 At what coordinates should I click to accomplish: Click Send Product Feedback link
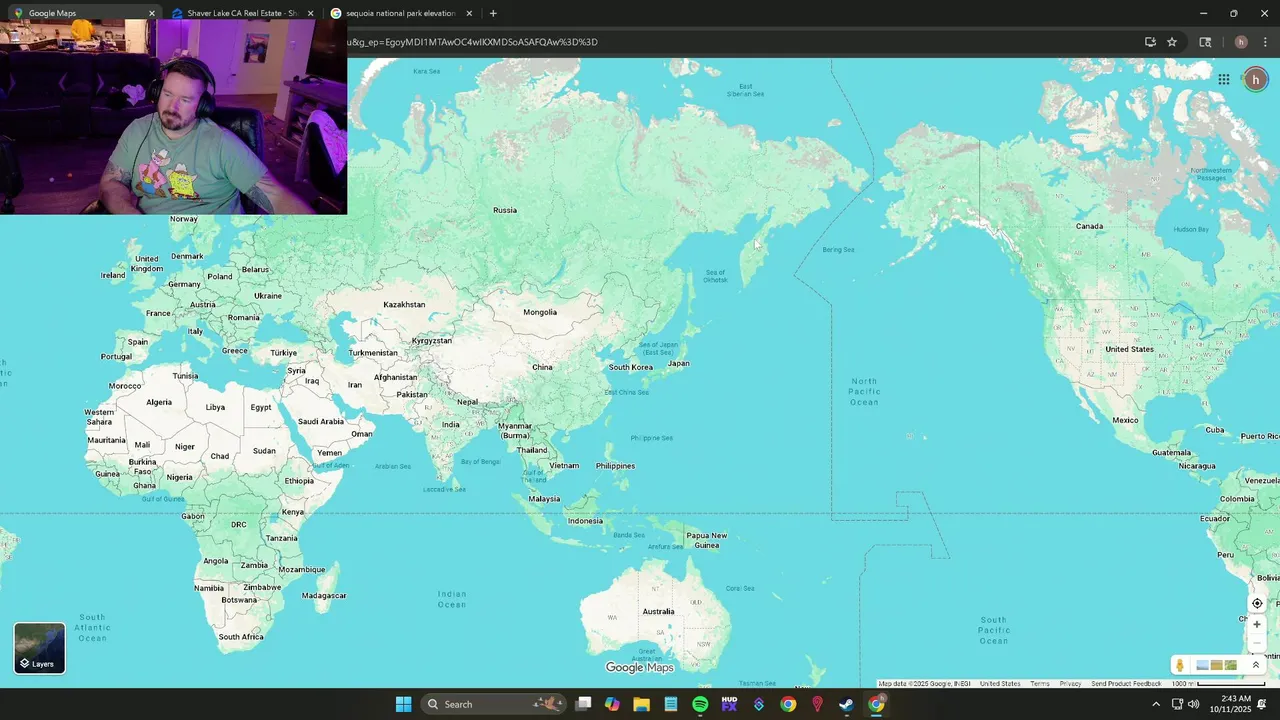coord(1126,684)
